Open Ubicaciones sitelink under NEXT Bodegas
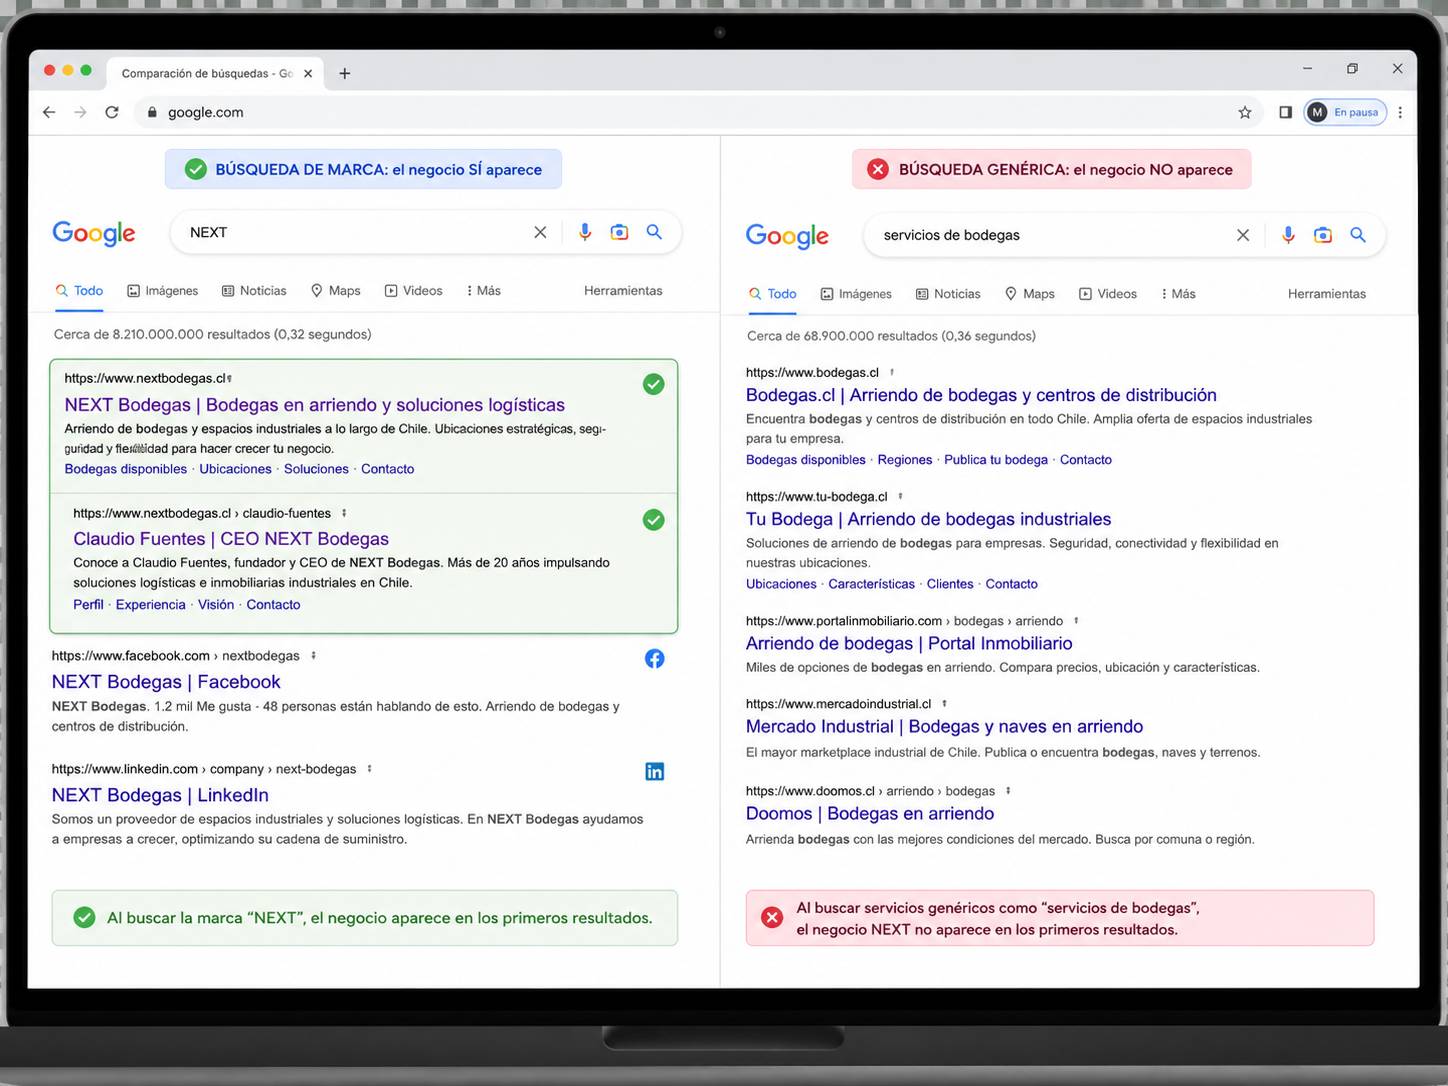The height and width of the screenshot is (1086, 1448). click(235, 469)
